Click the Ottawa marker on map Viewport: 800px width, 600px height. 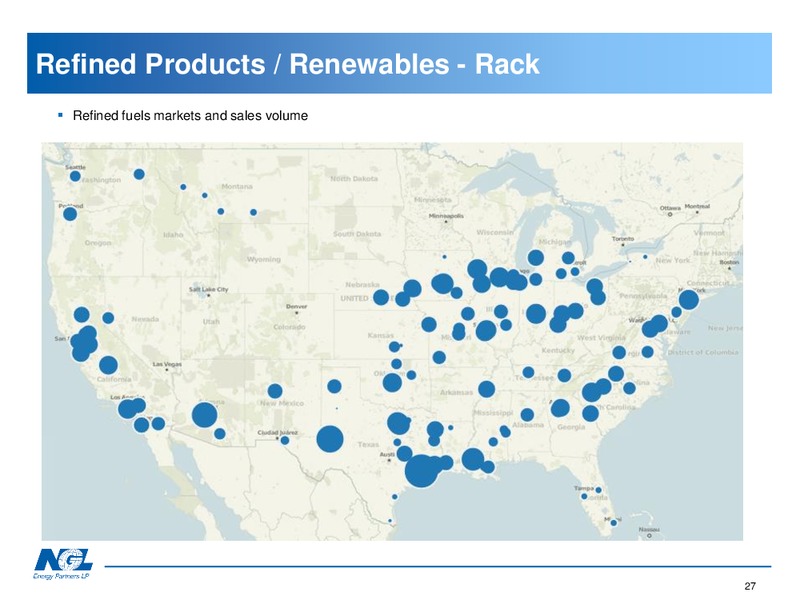tap(670, 214)
